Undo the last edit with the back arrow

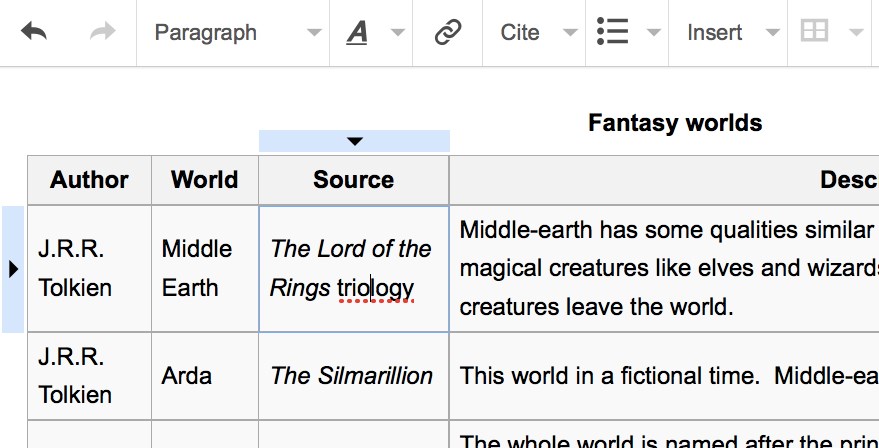click(34, 32)
